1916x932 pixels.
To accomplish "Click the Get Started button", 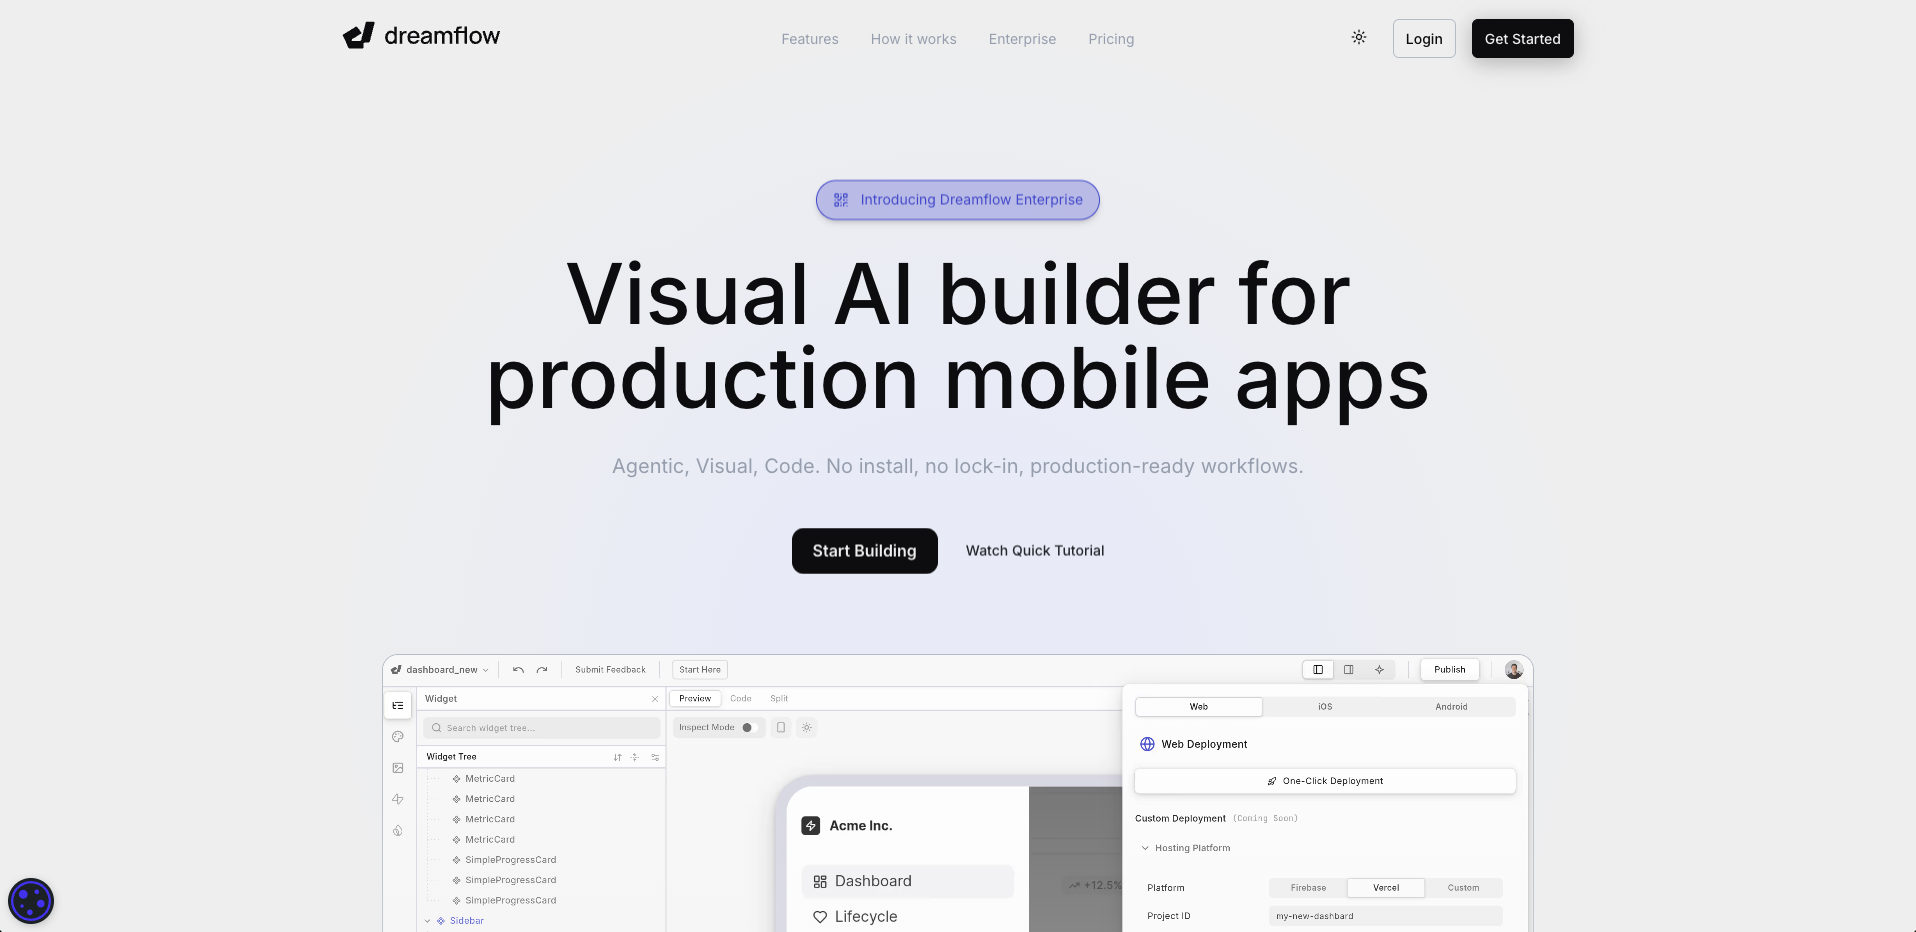I will tap(1522, 39).
